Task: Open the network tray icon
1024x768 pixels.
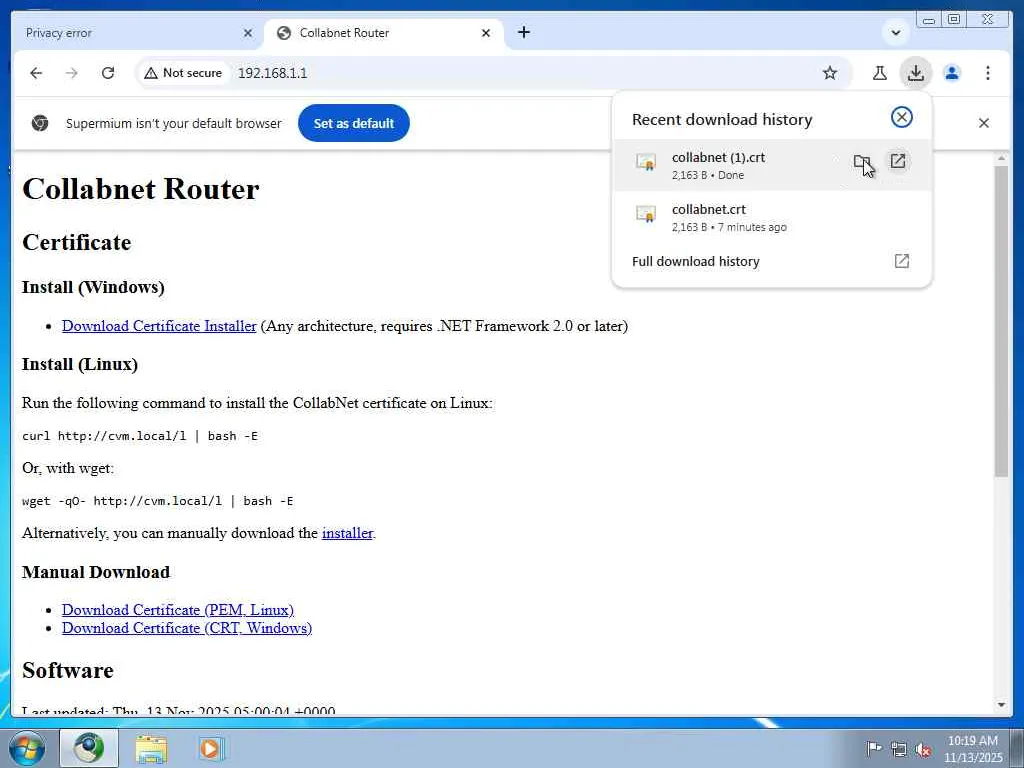Action: (x=899, y=749)
